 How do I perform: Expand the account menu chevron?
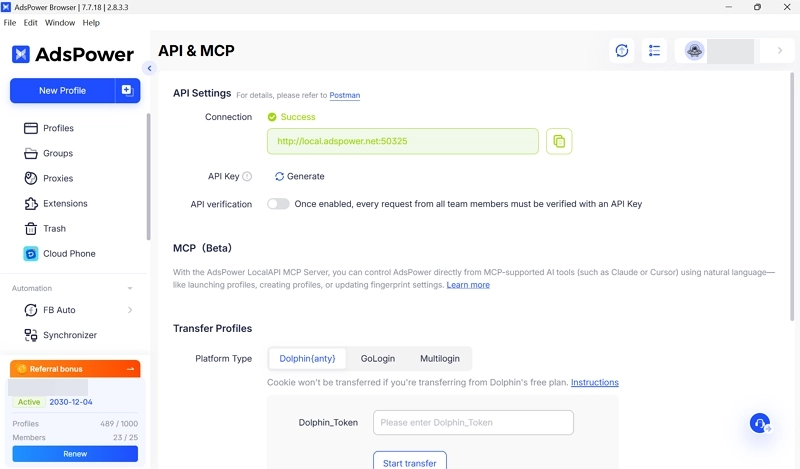pos(780,51)
